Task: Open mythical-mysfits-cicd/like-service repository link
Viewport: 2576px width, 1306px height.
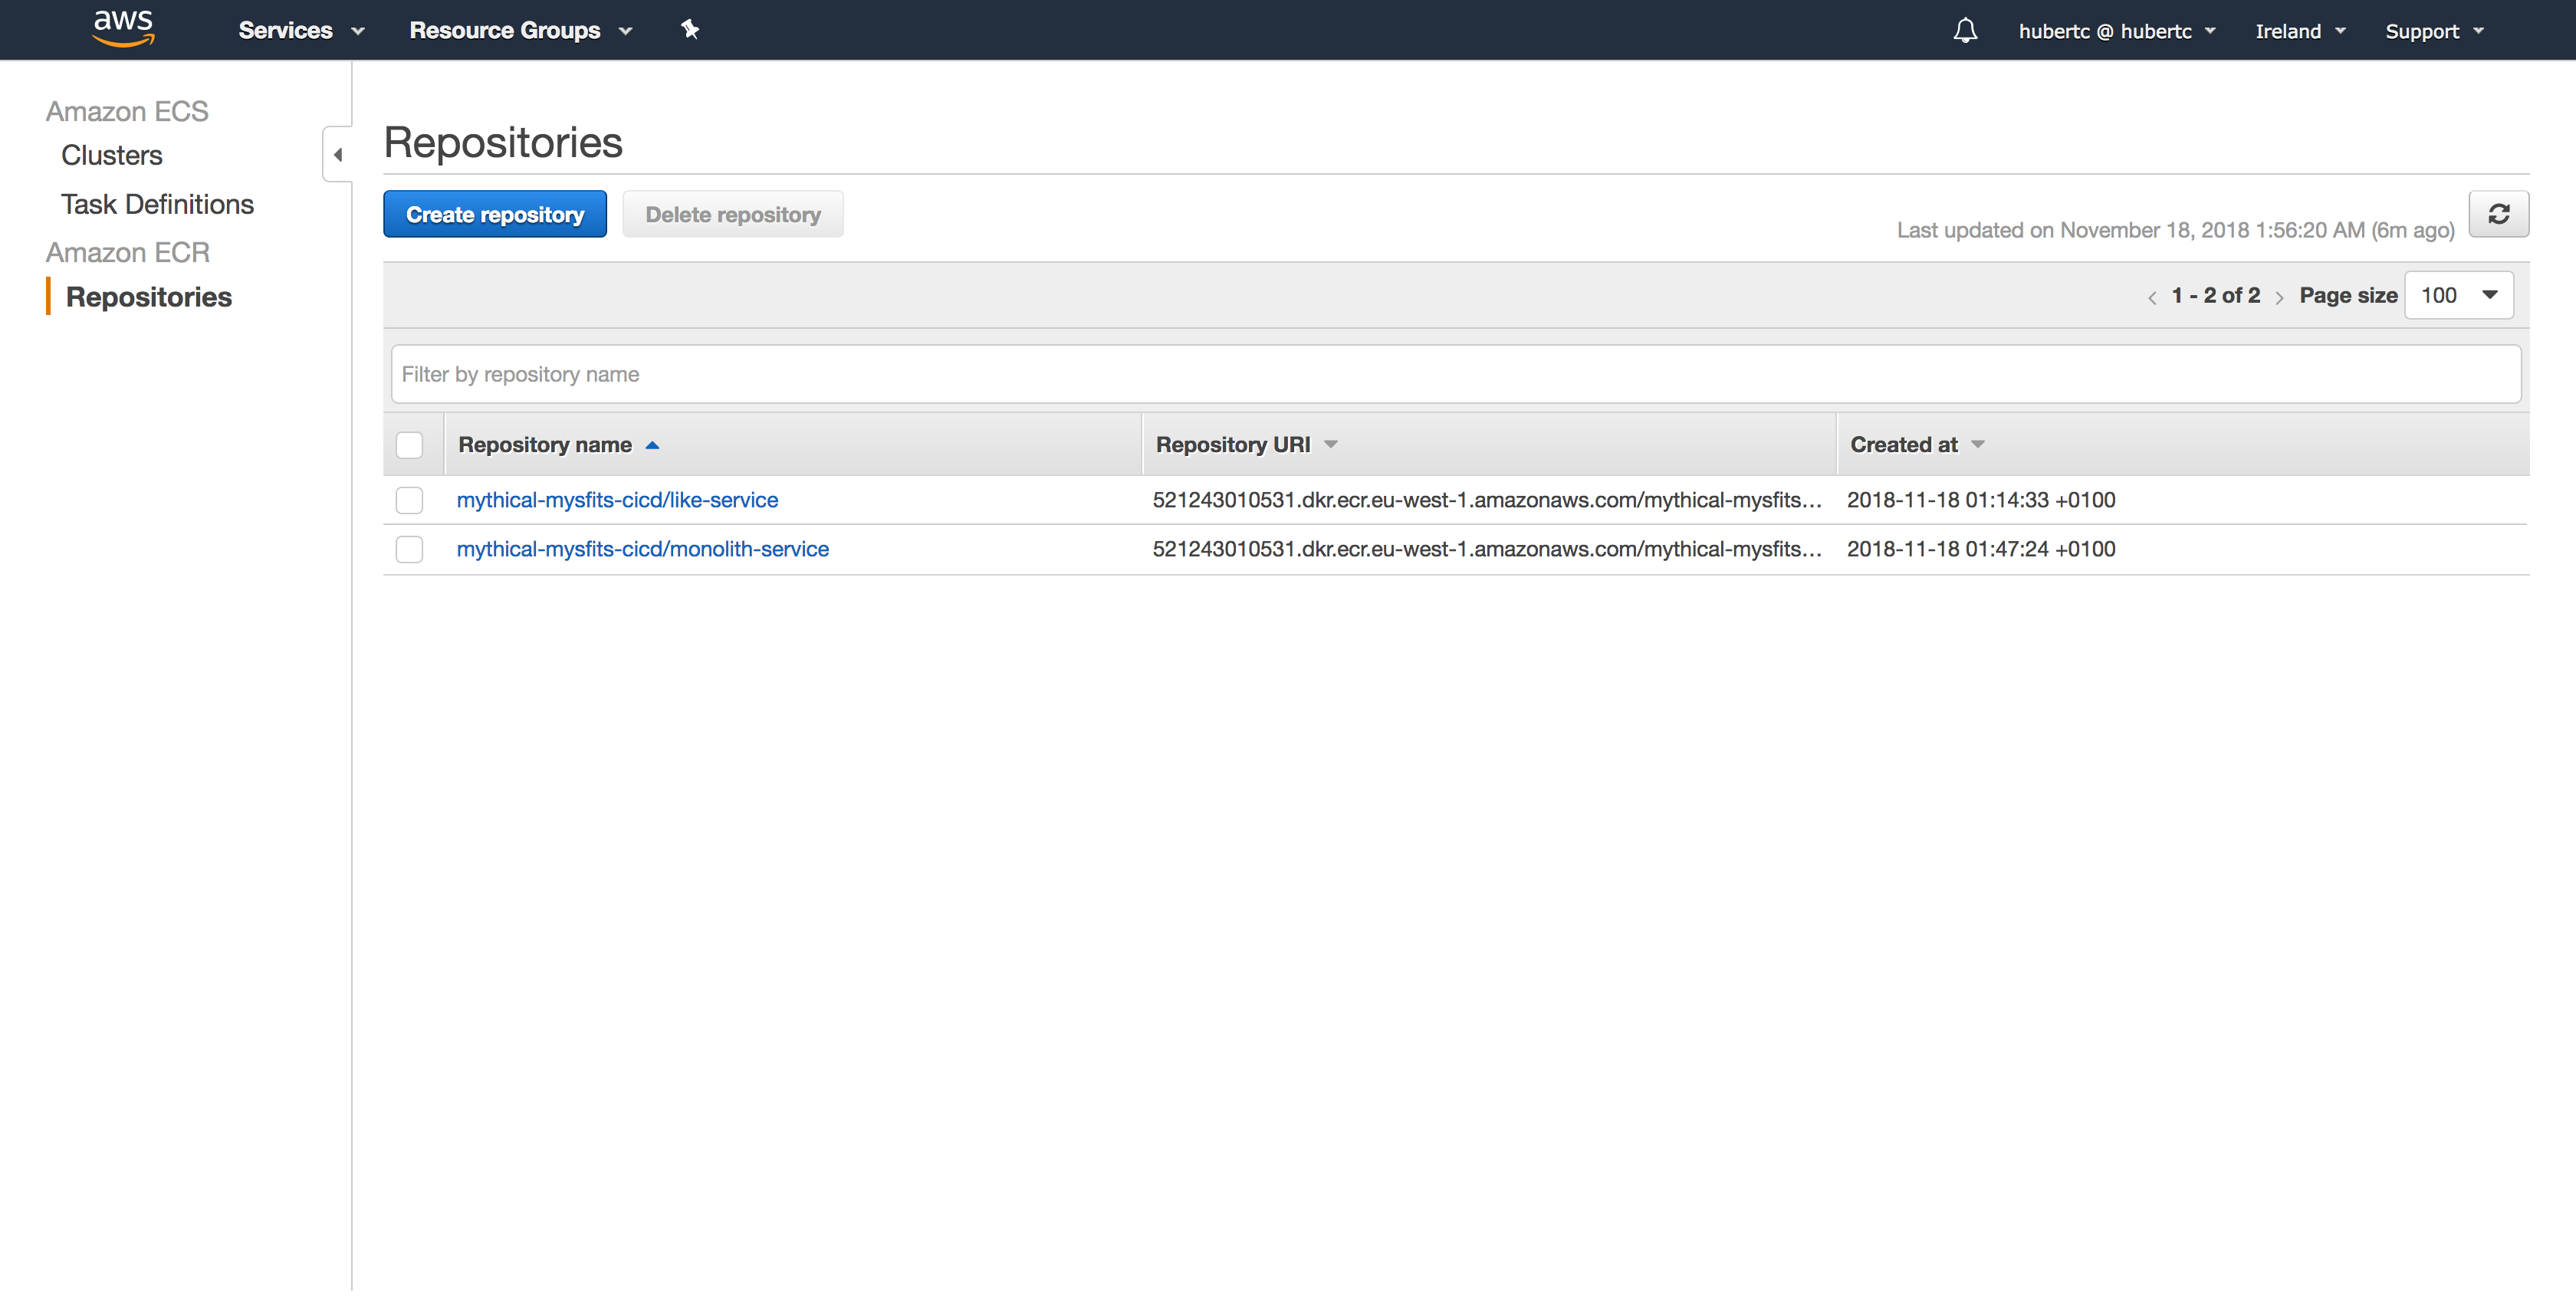Action: pos(617,500)
